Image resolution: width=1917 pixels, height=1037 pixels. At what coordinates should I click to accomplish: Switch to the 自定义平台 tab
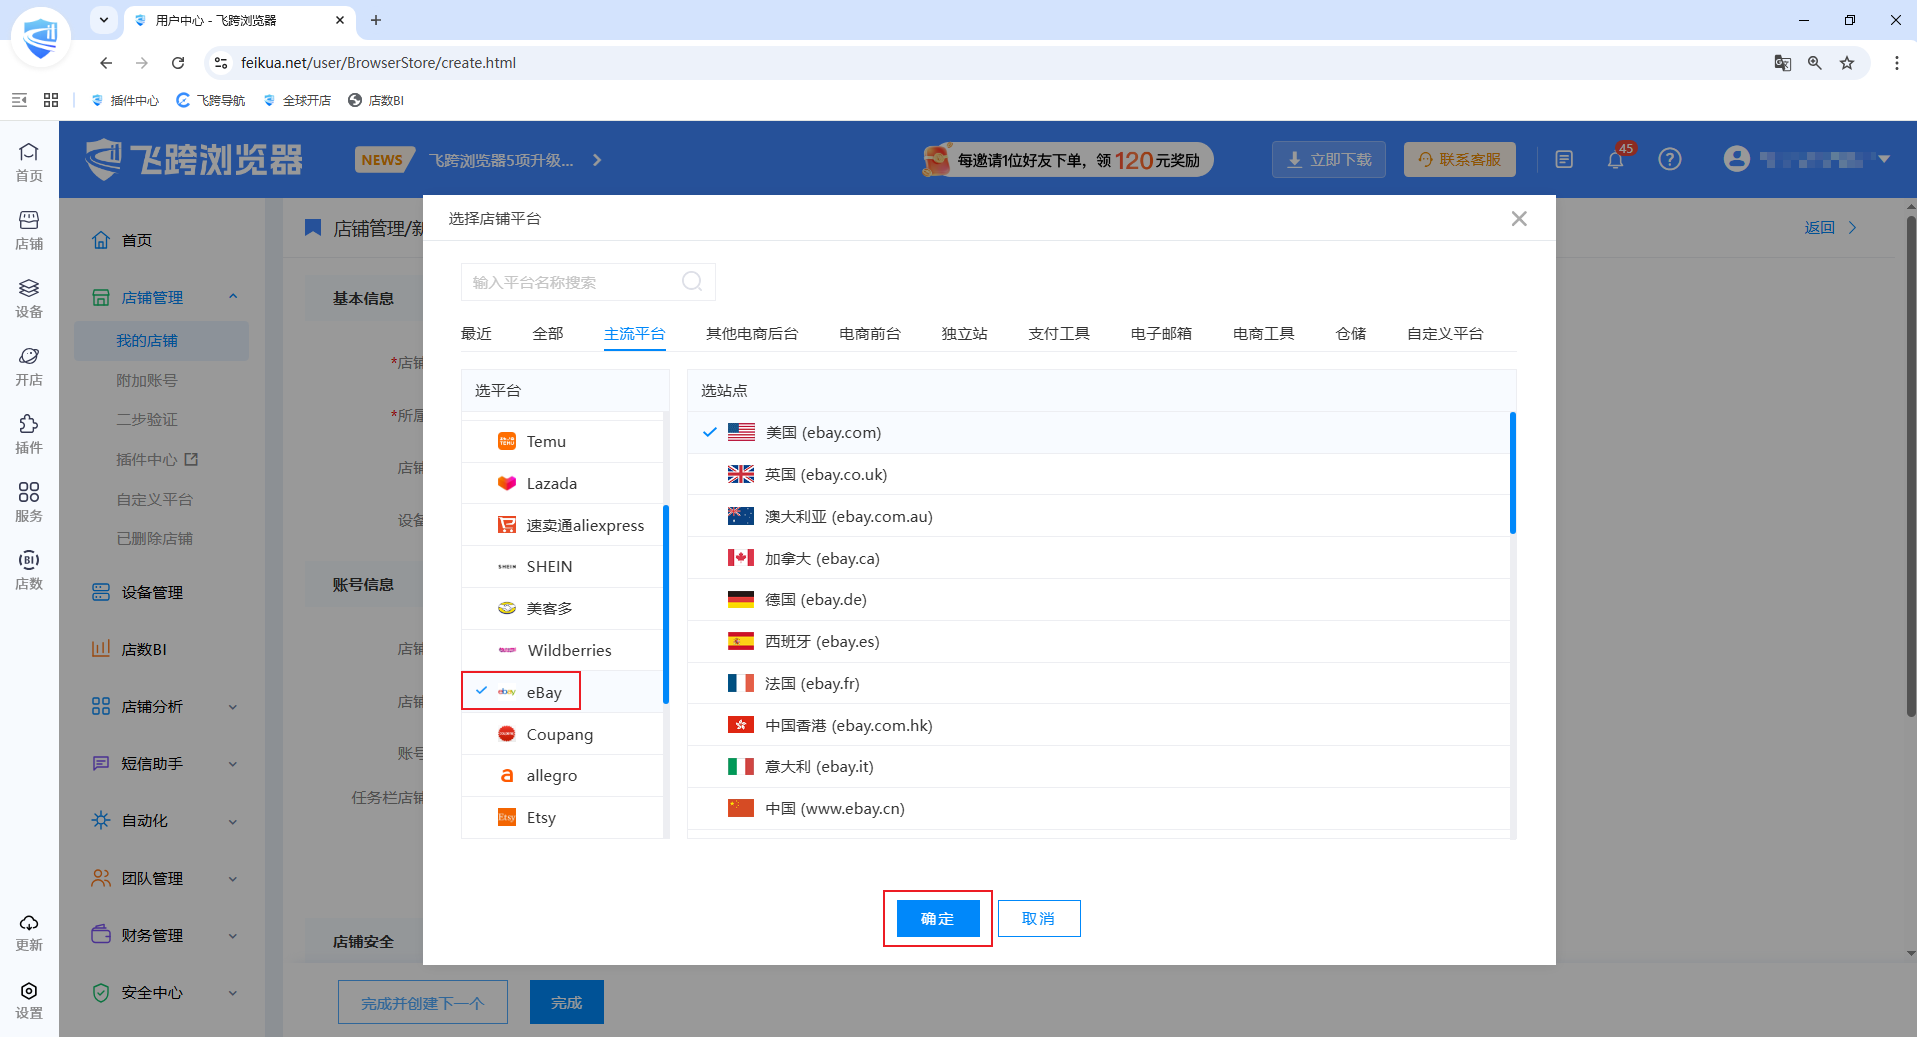tap(1445, 333)
